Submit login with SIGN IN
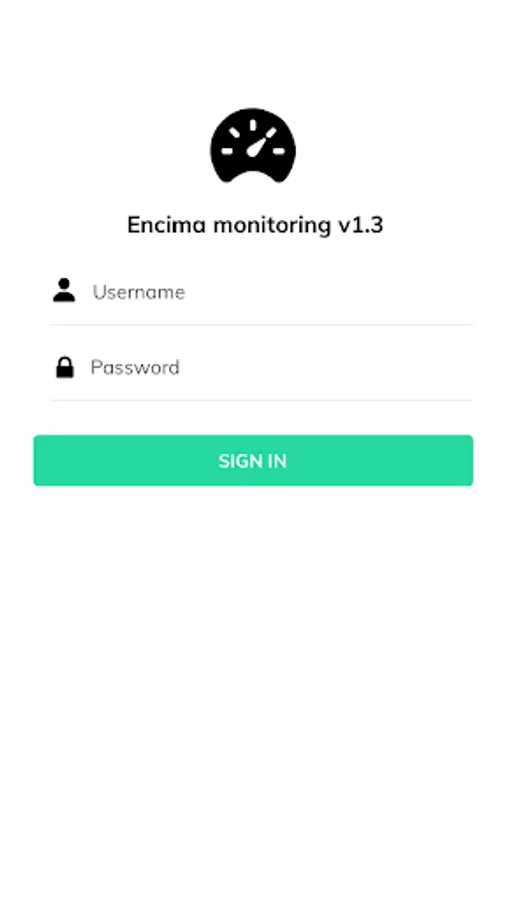This screenshot has width=506, height=900. (x=253, y=460)
